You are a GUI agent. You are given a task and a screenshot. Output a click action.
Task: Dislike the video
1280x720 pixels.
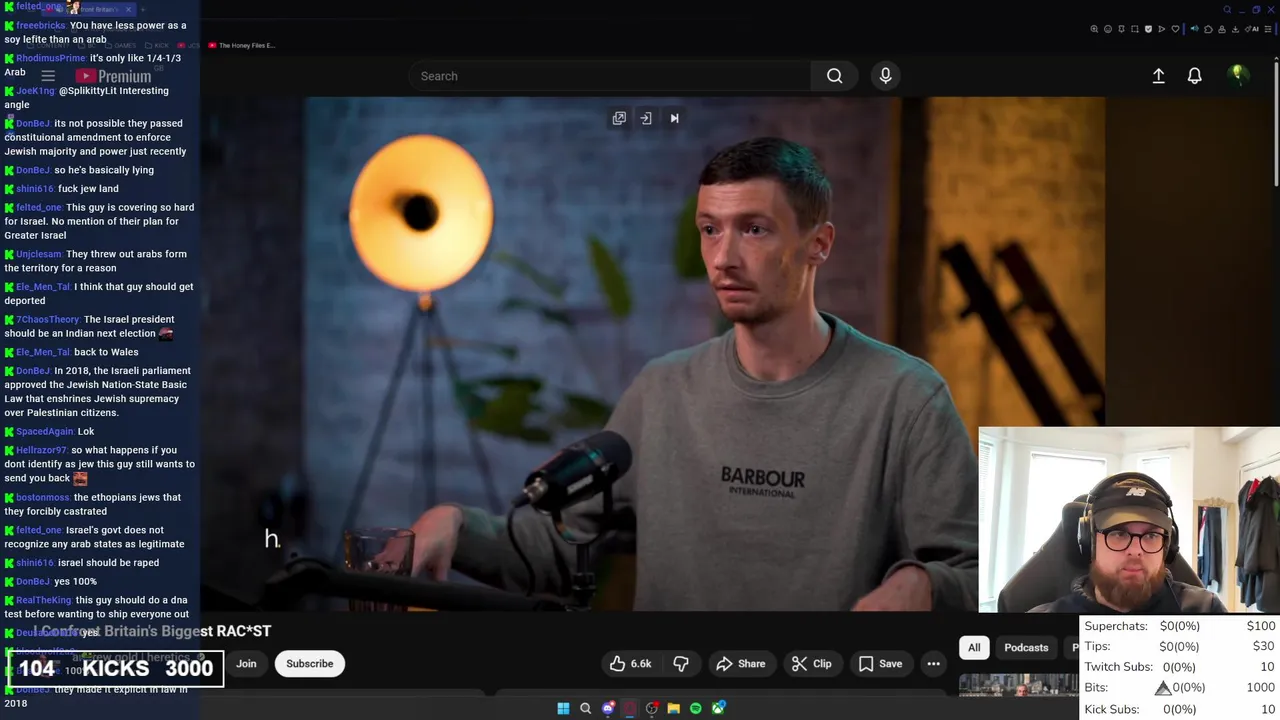681,664
